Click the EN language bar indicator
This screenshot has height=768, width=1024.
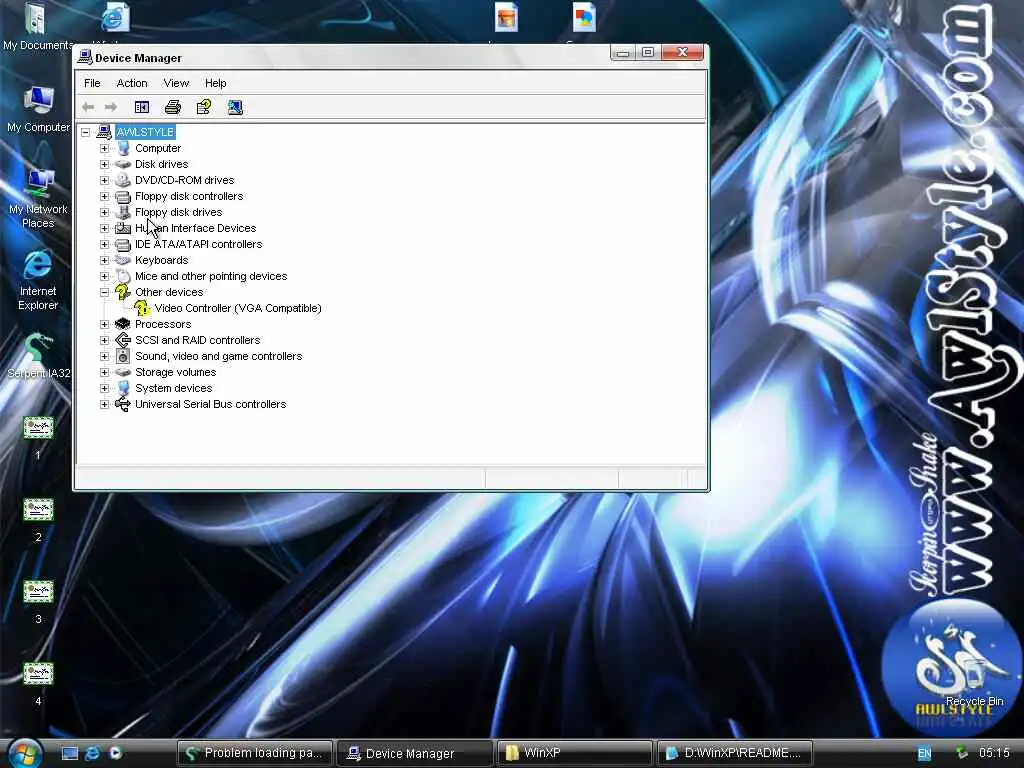tap(924, 753)
